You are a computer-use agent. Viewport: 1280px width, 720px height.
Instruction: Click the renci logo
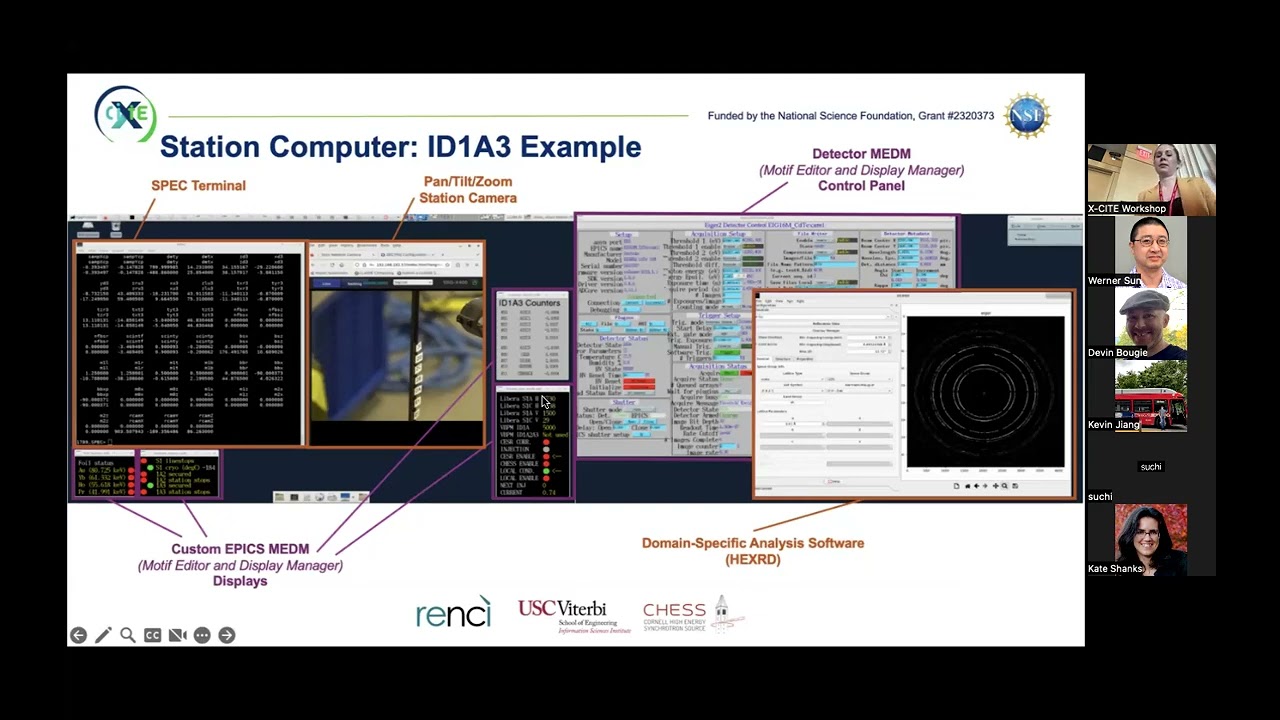click(x=454, y=613)
